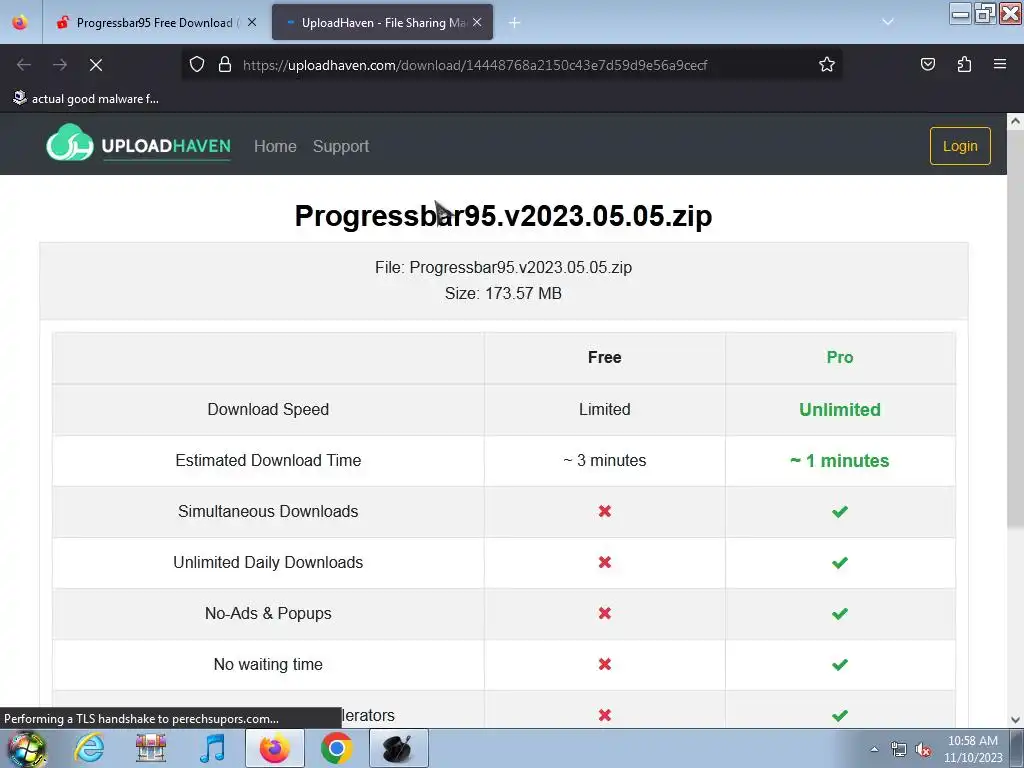Open the black bird app in taskbar
Viewport: 1024px width, 768px height.
(398, 748)
